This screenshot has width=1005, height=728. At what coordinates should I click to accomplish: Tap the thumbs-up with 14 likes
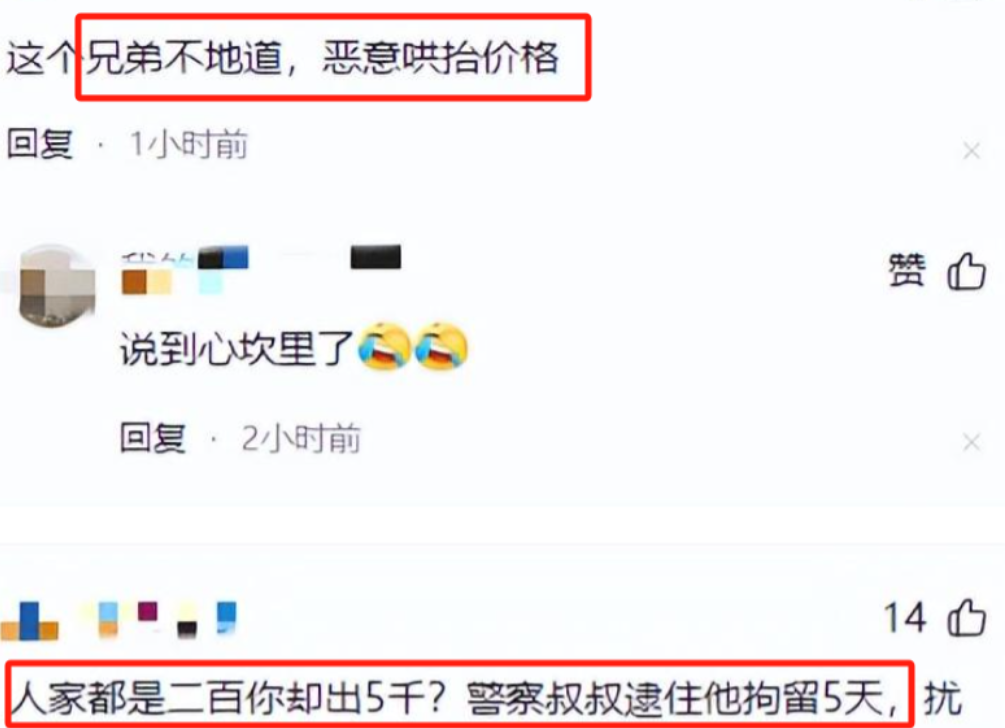pyautogui.click(x=966, y=618)
